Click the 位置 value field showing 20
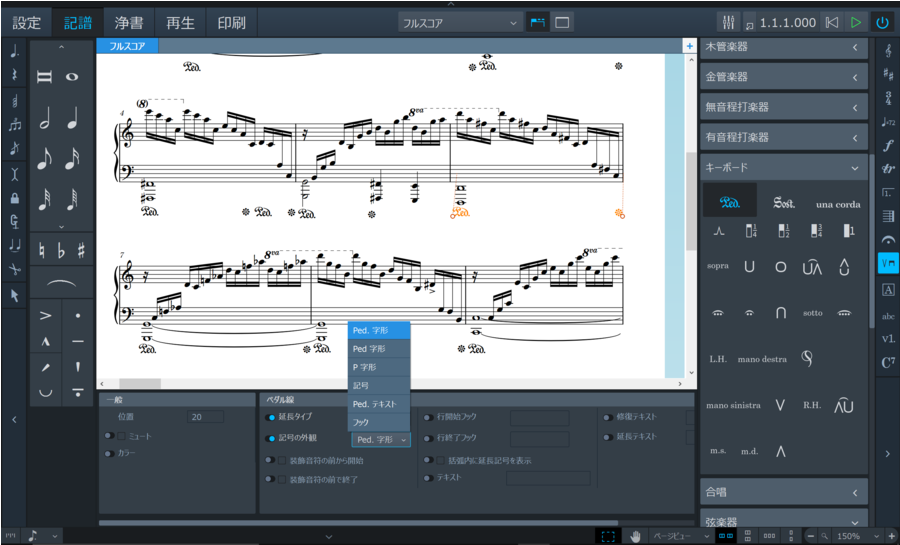Viewport: 900px width, 545px height. pyautogui.click(x=205, y=417)
